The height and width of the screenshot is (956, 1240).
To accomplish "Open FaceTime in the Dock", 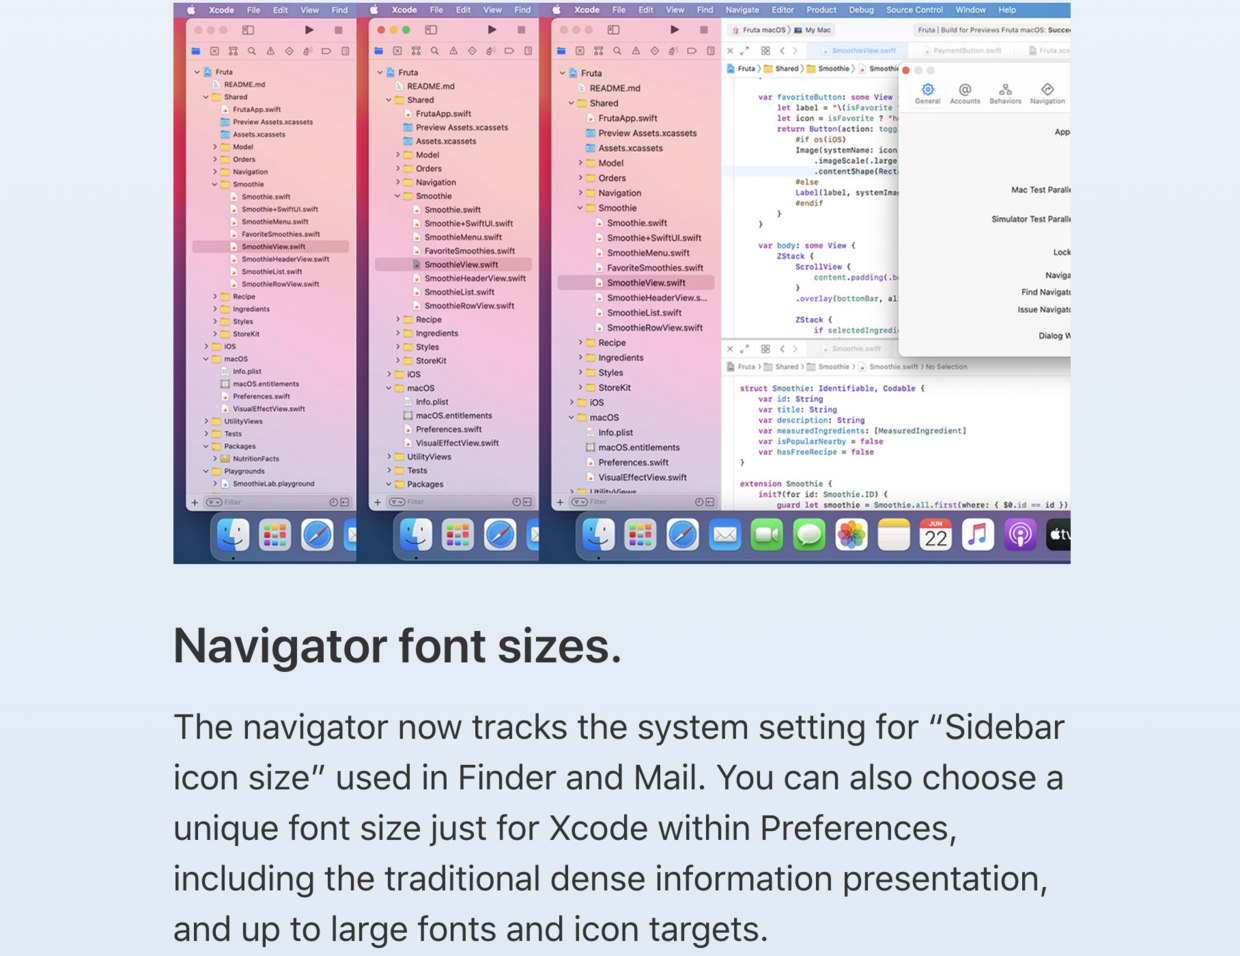I will pos(767,536).
